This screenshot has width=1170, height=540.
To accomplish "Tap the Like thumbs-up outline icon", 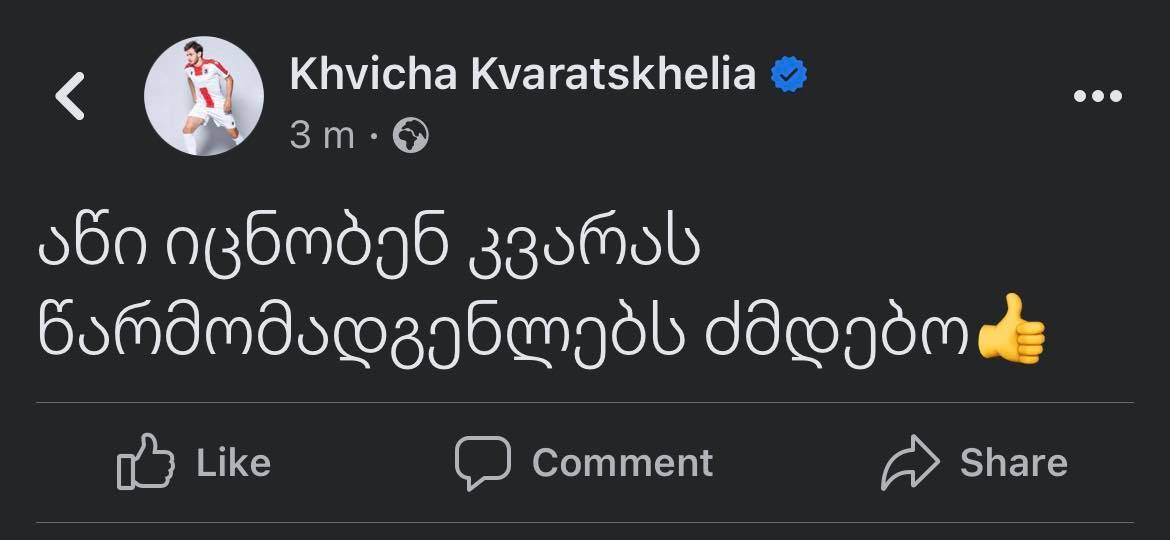I will [x=146, y=462].
